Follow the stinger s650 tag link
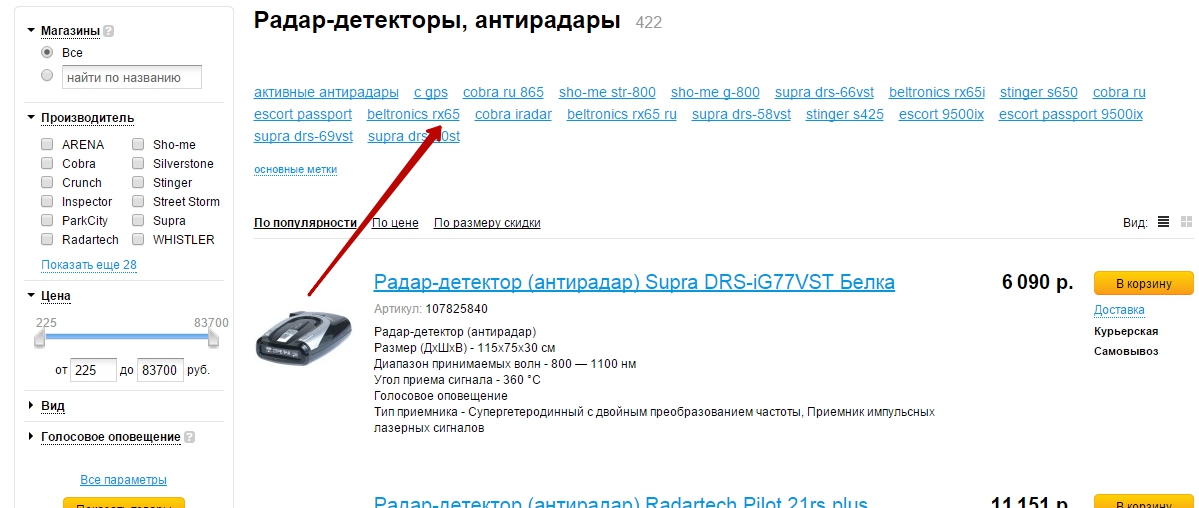The height and width of the screenshot is (508, 1199). tap(1038, 93)
